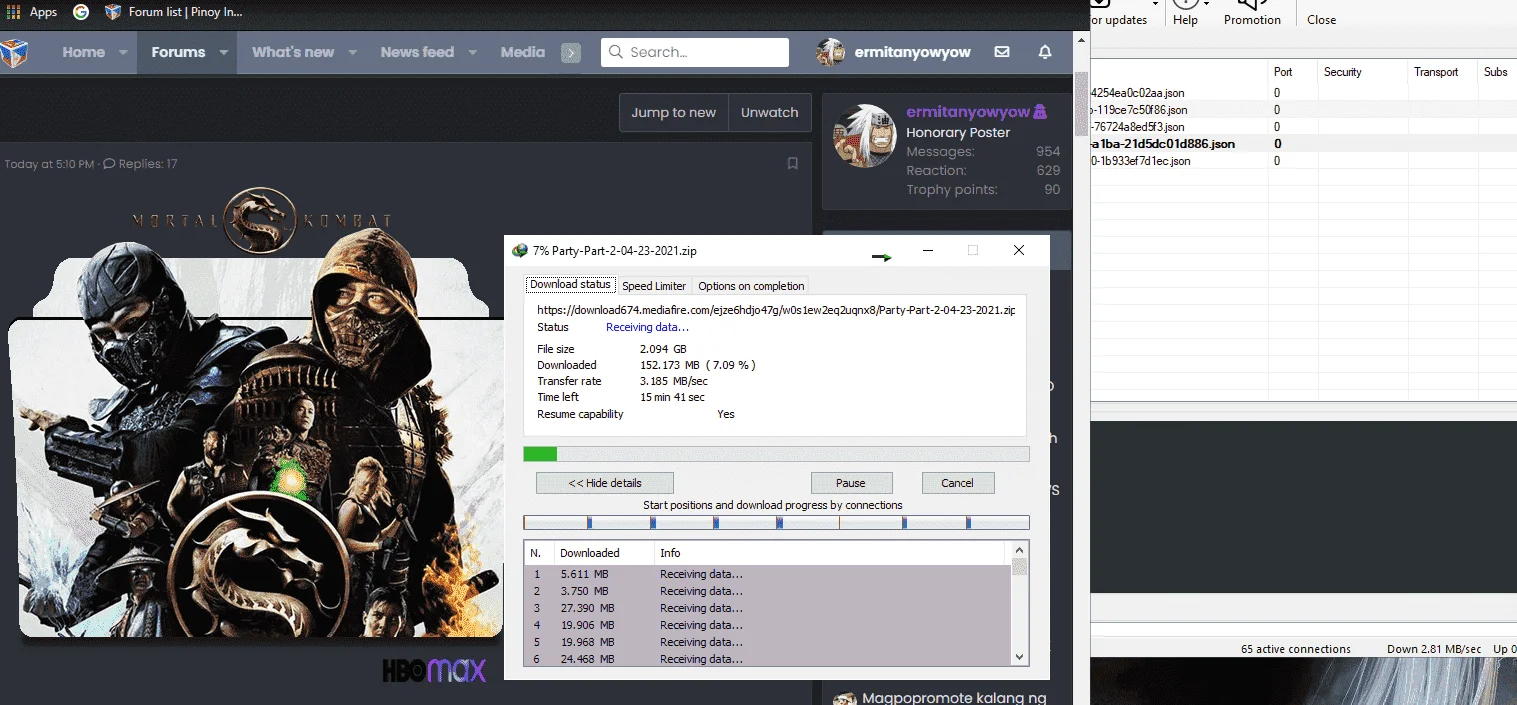The height and width of the screenshot is (705, 1517).
Task: Click the sidebar profile avatar image
Action: coord(864,136)
